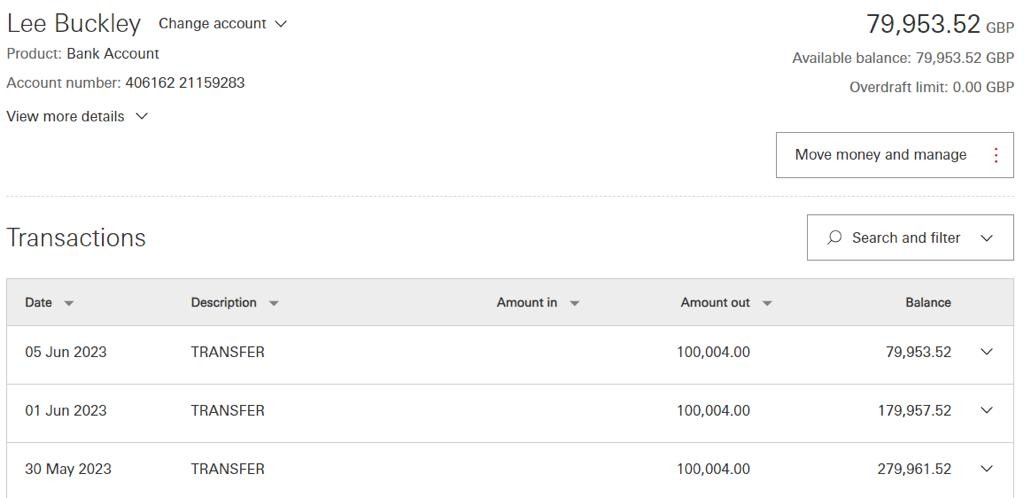The width and height of the screenshot is (1024, 498).
Task: Click the Description column header
Action: 223,302
